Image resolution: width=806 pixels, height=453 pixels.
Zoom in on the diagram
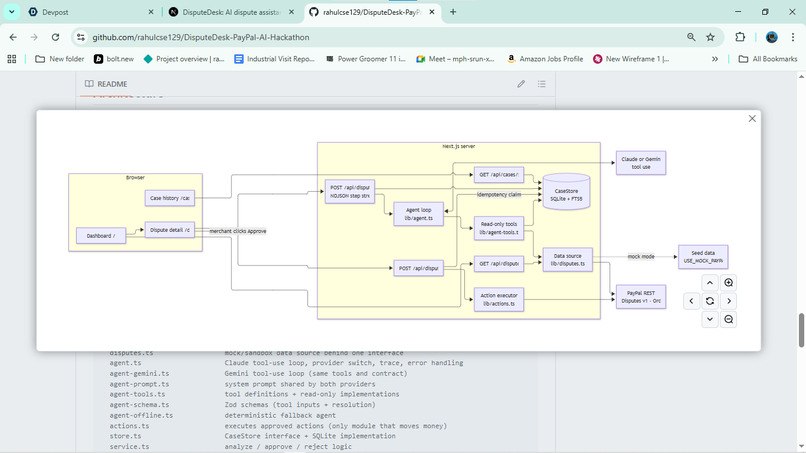729,283
